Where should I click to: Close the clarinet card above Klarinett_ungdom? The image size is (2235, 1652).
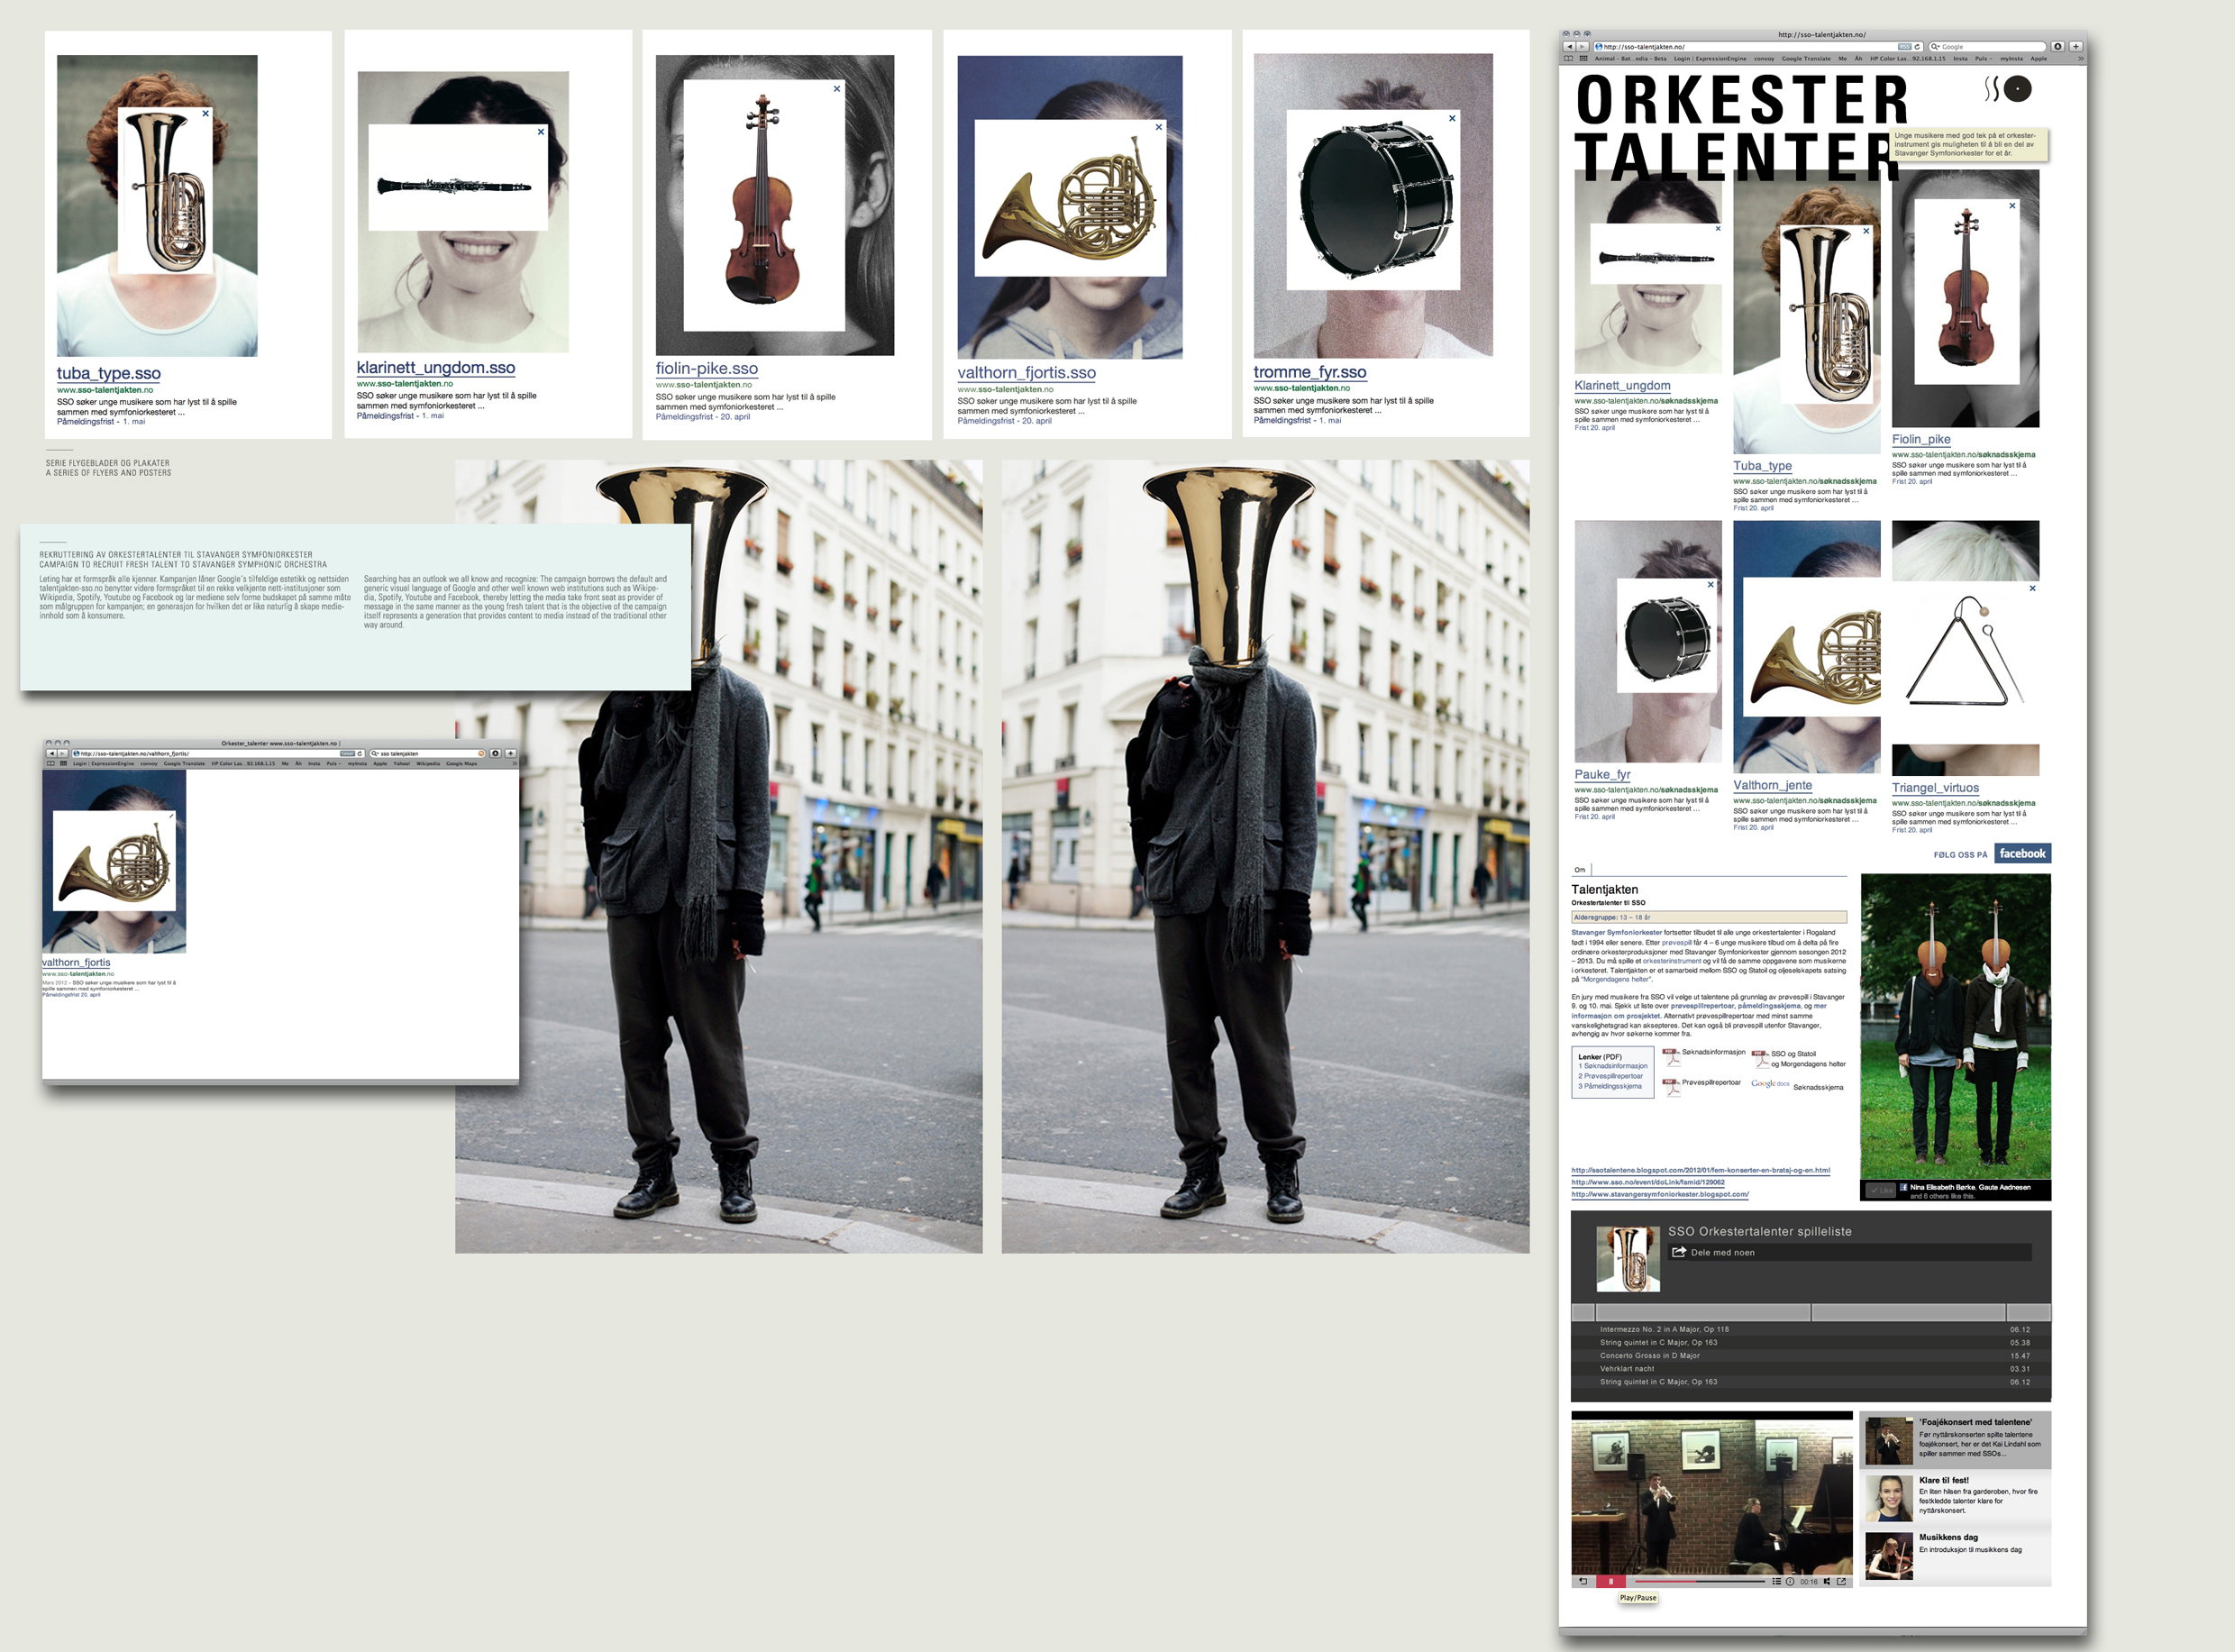pos(1718,229)
